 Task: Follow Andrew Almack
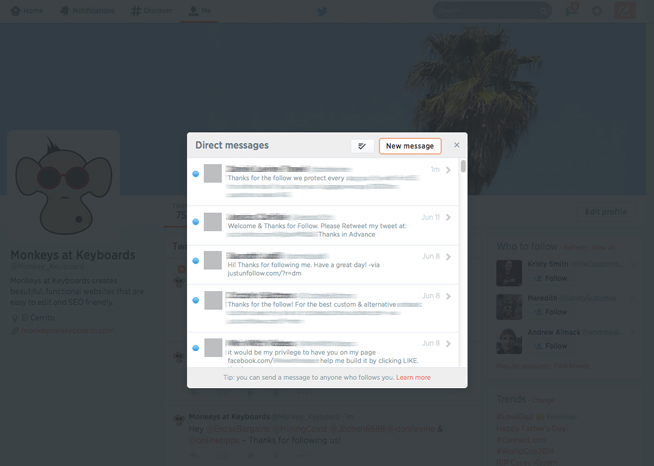551,346
